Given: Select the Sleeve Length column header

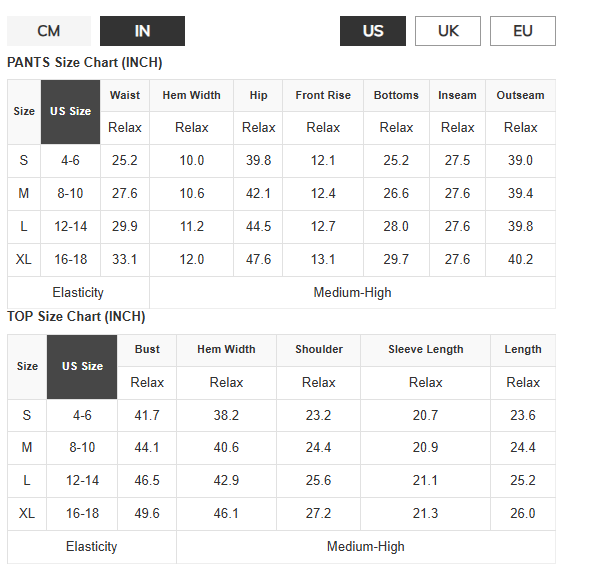Looking at the screenshot, I should click(x=425, y=349).
